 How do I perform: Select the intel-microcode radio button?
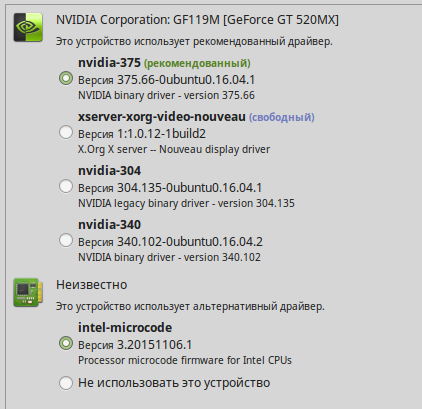click(x=66, y=343)
